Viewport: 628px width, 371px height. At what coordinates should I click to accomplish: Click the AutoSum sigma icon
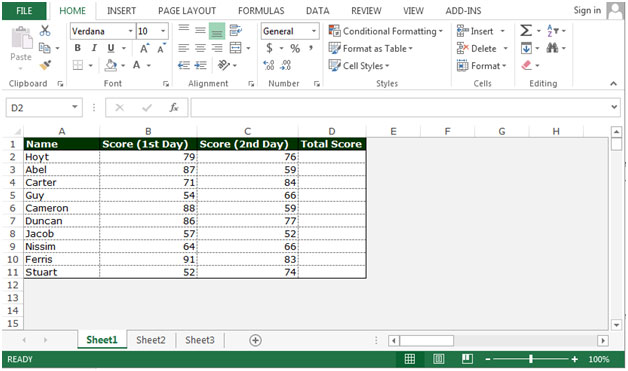click(x=526, y=30)
